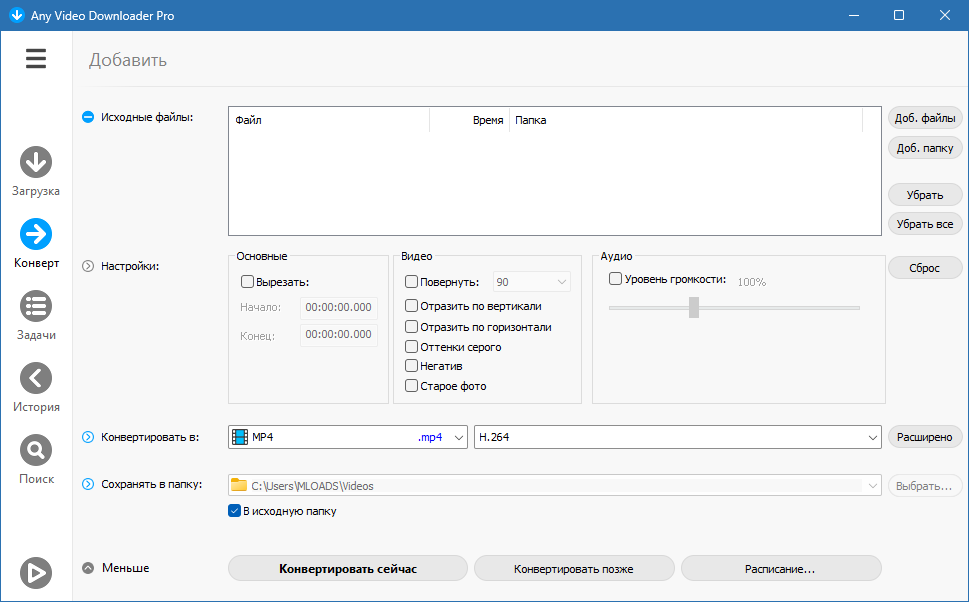Screen dimensions: 969x602
Task: Select the Конверт convert section icon
Action: coord(36,234)
